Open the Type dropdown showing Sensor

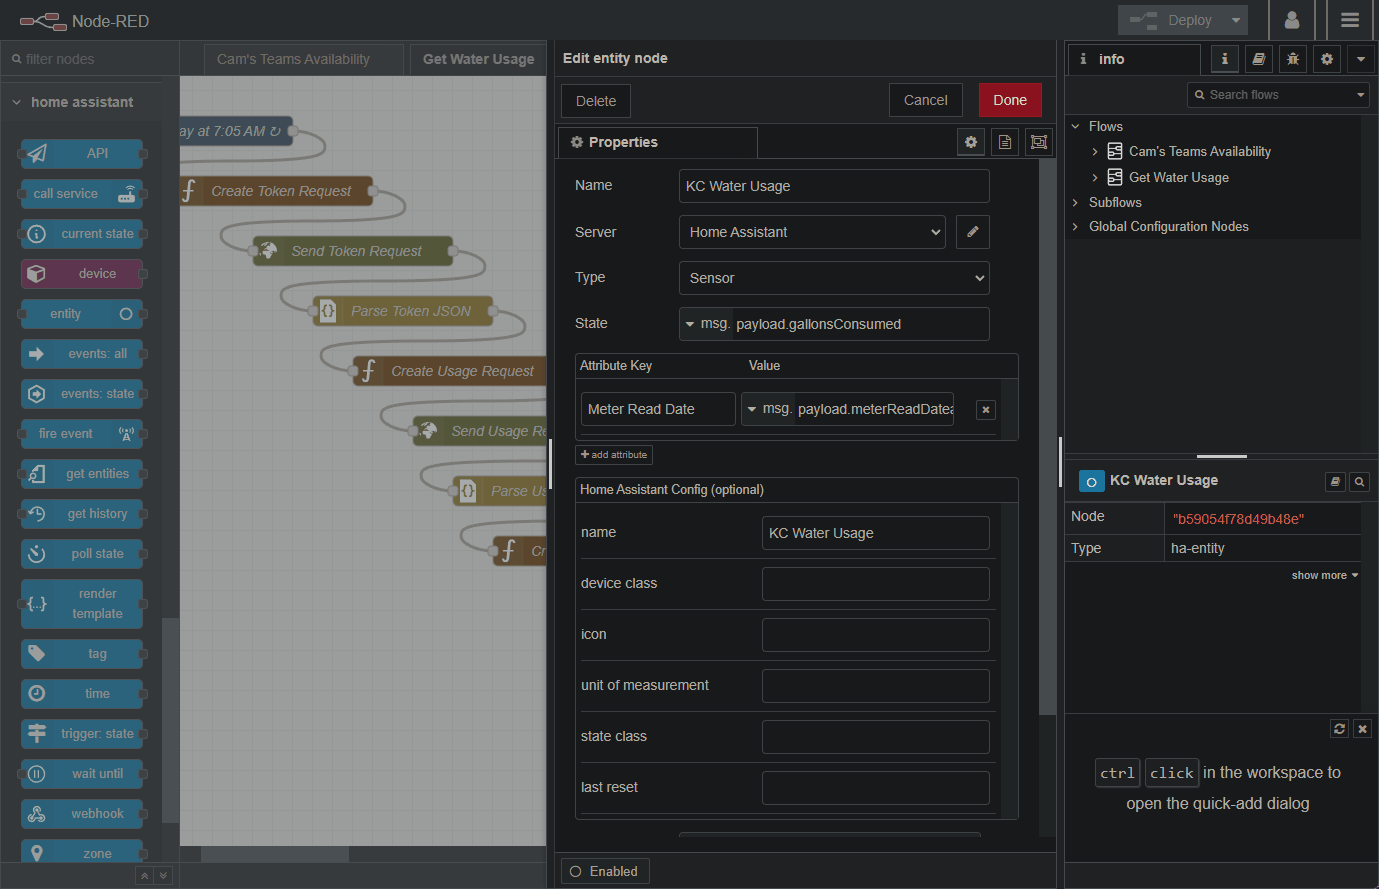pos(833,277)
